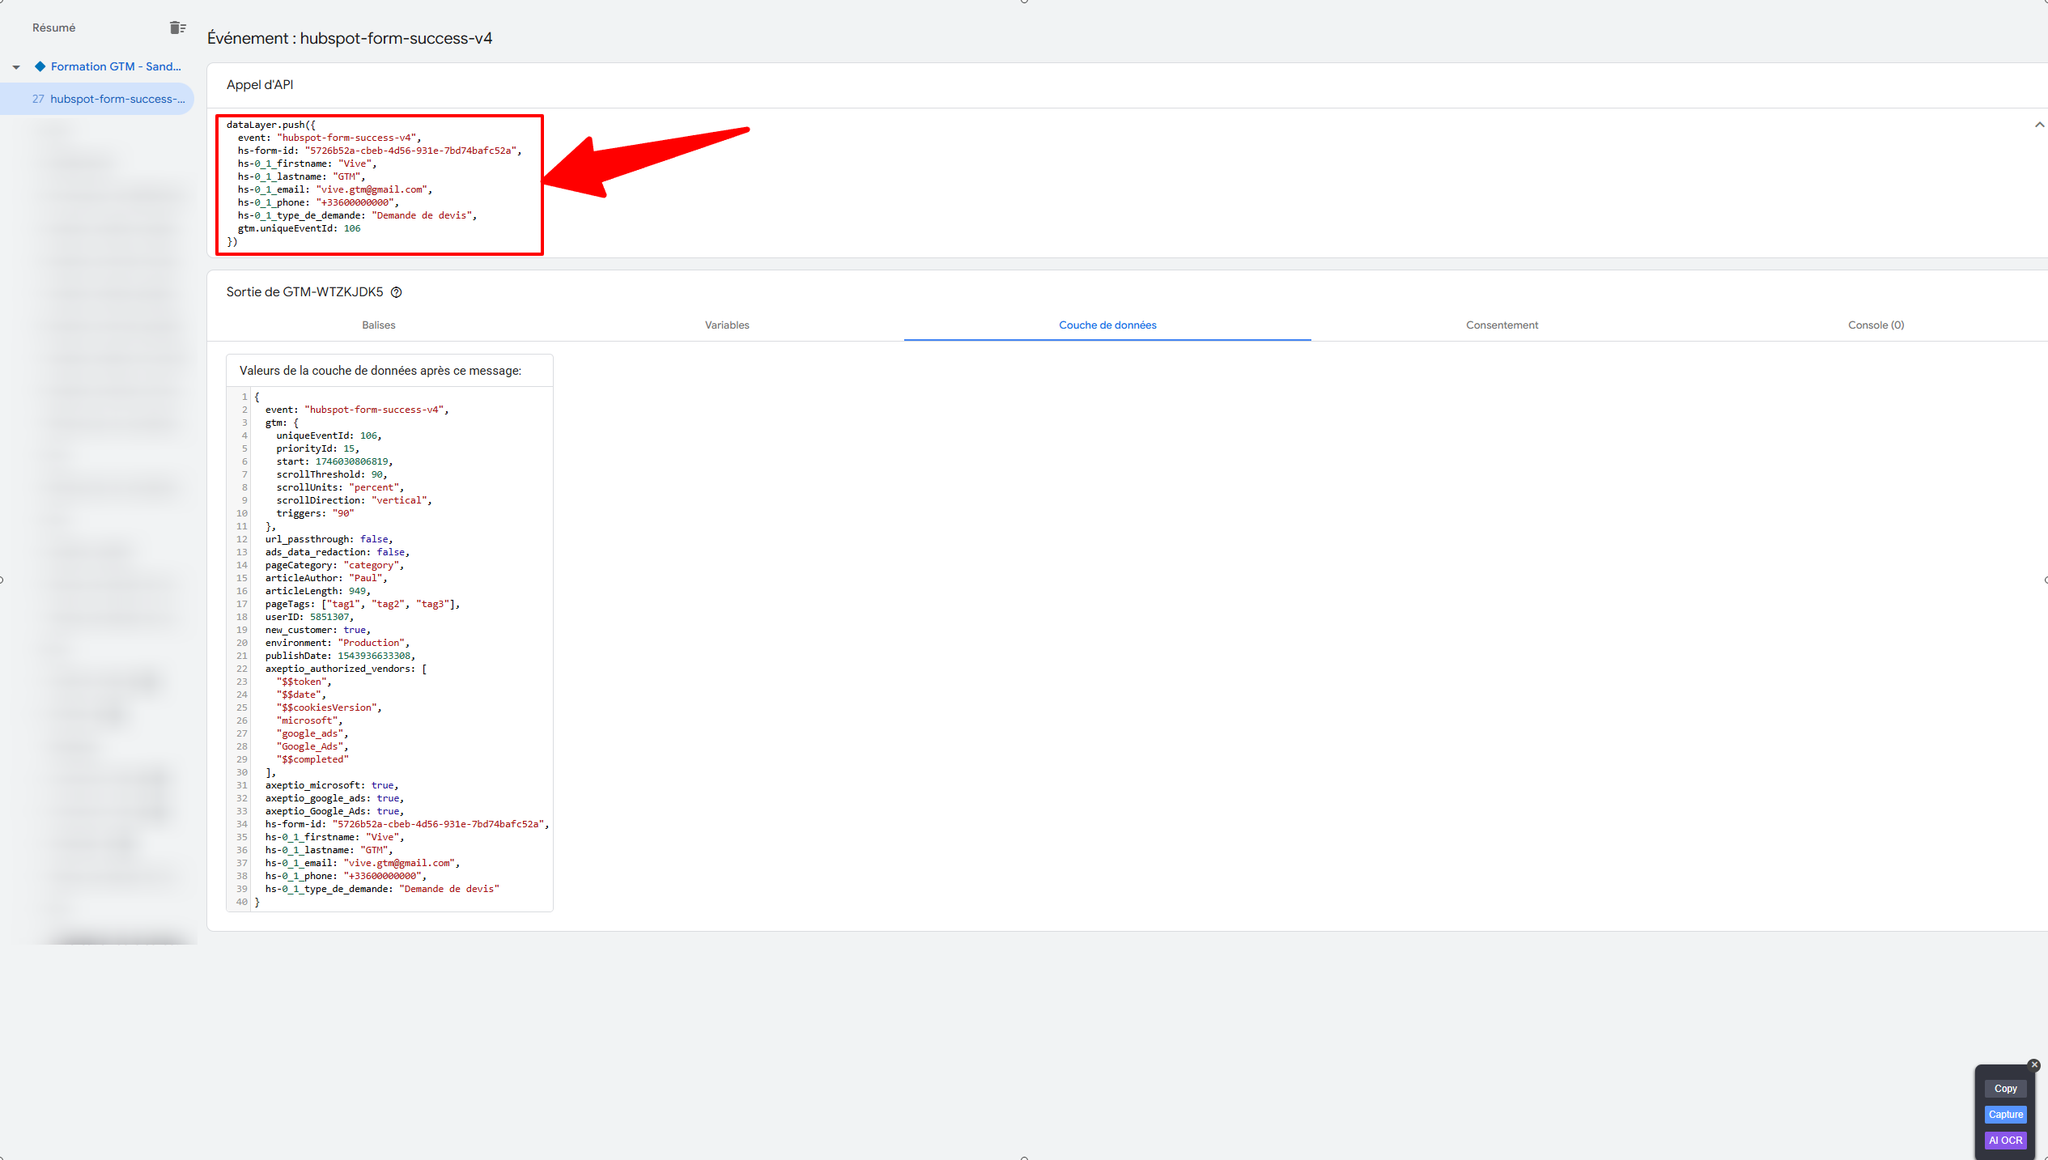Click the Appel d'API section header
Image resolution: width=2048 pixels, height=1160 pixels.
pyautogui.click(x=260, y=85)
